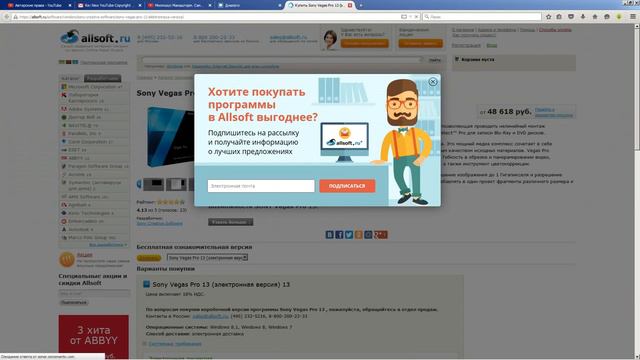
Task: Click the yellow download button for trial
Action: pyautogui.click(x=149, y=258)
